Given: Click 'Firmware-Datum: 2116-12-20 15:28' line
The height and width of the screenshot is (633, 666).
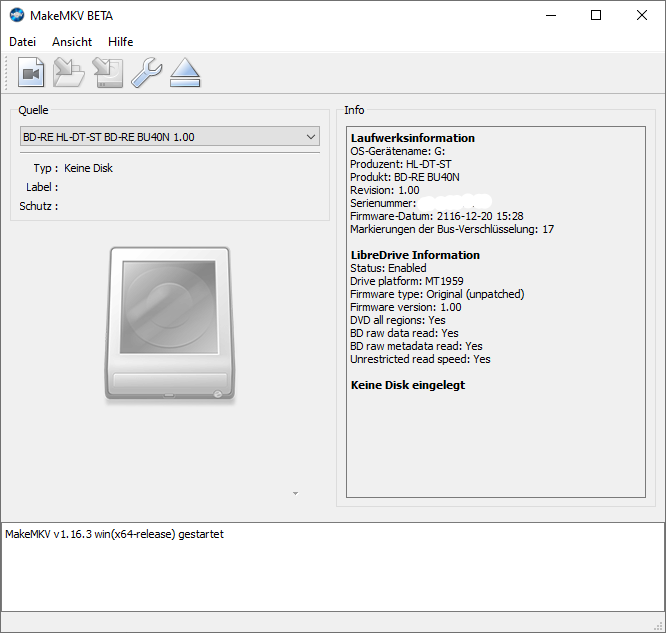Looking at the screenshot, I should coord(437,216).
